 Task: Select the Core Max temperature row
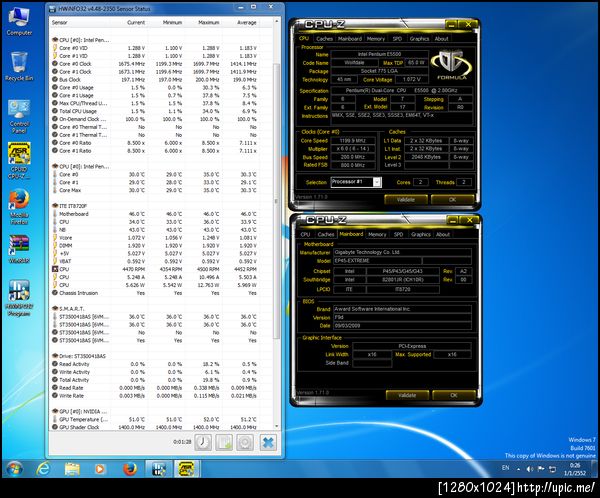pos(155,190)
